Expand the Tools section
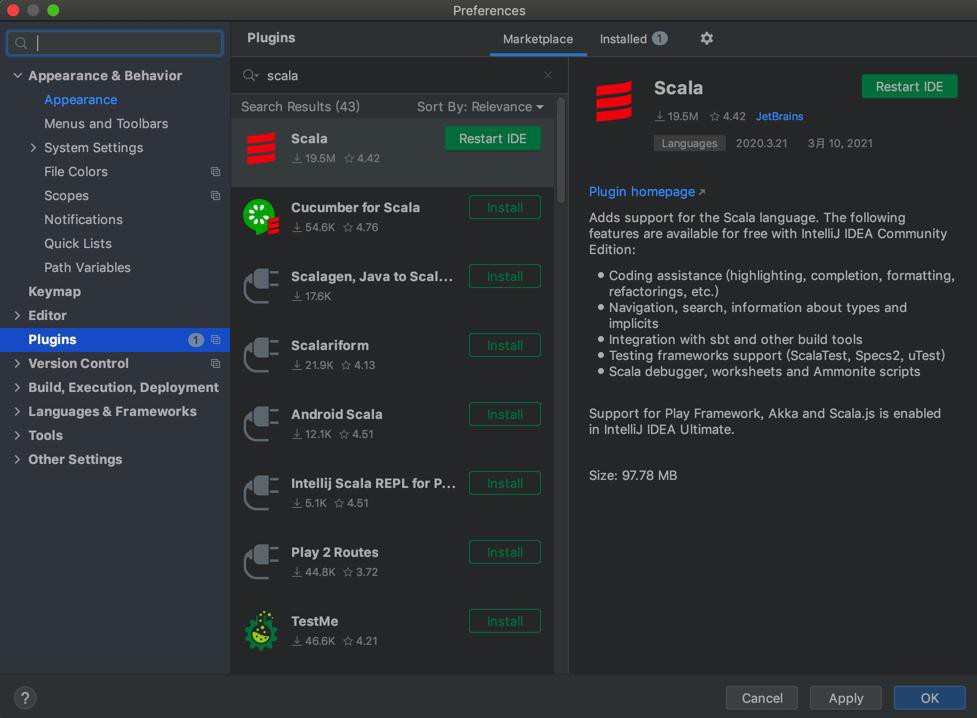This screenshot has width=977, height=718. click(17, 435)
